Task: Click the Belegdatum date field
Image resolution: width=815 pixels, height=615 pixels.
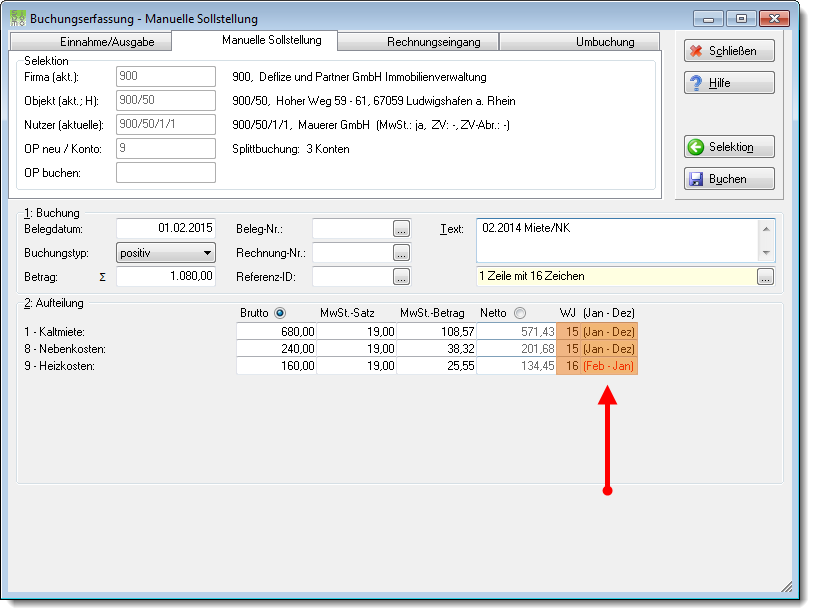Action: [166, 228]
